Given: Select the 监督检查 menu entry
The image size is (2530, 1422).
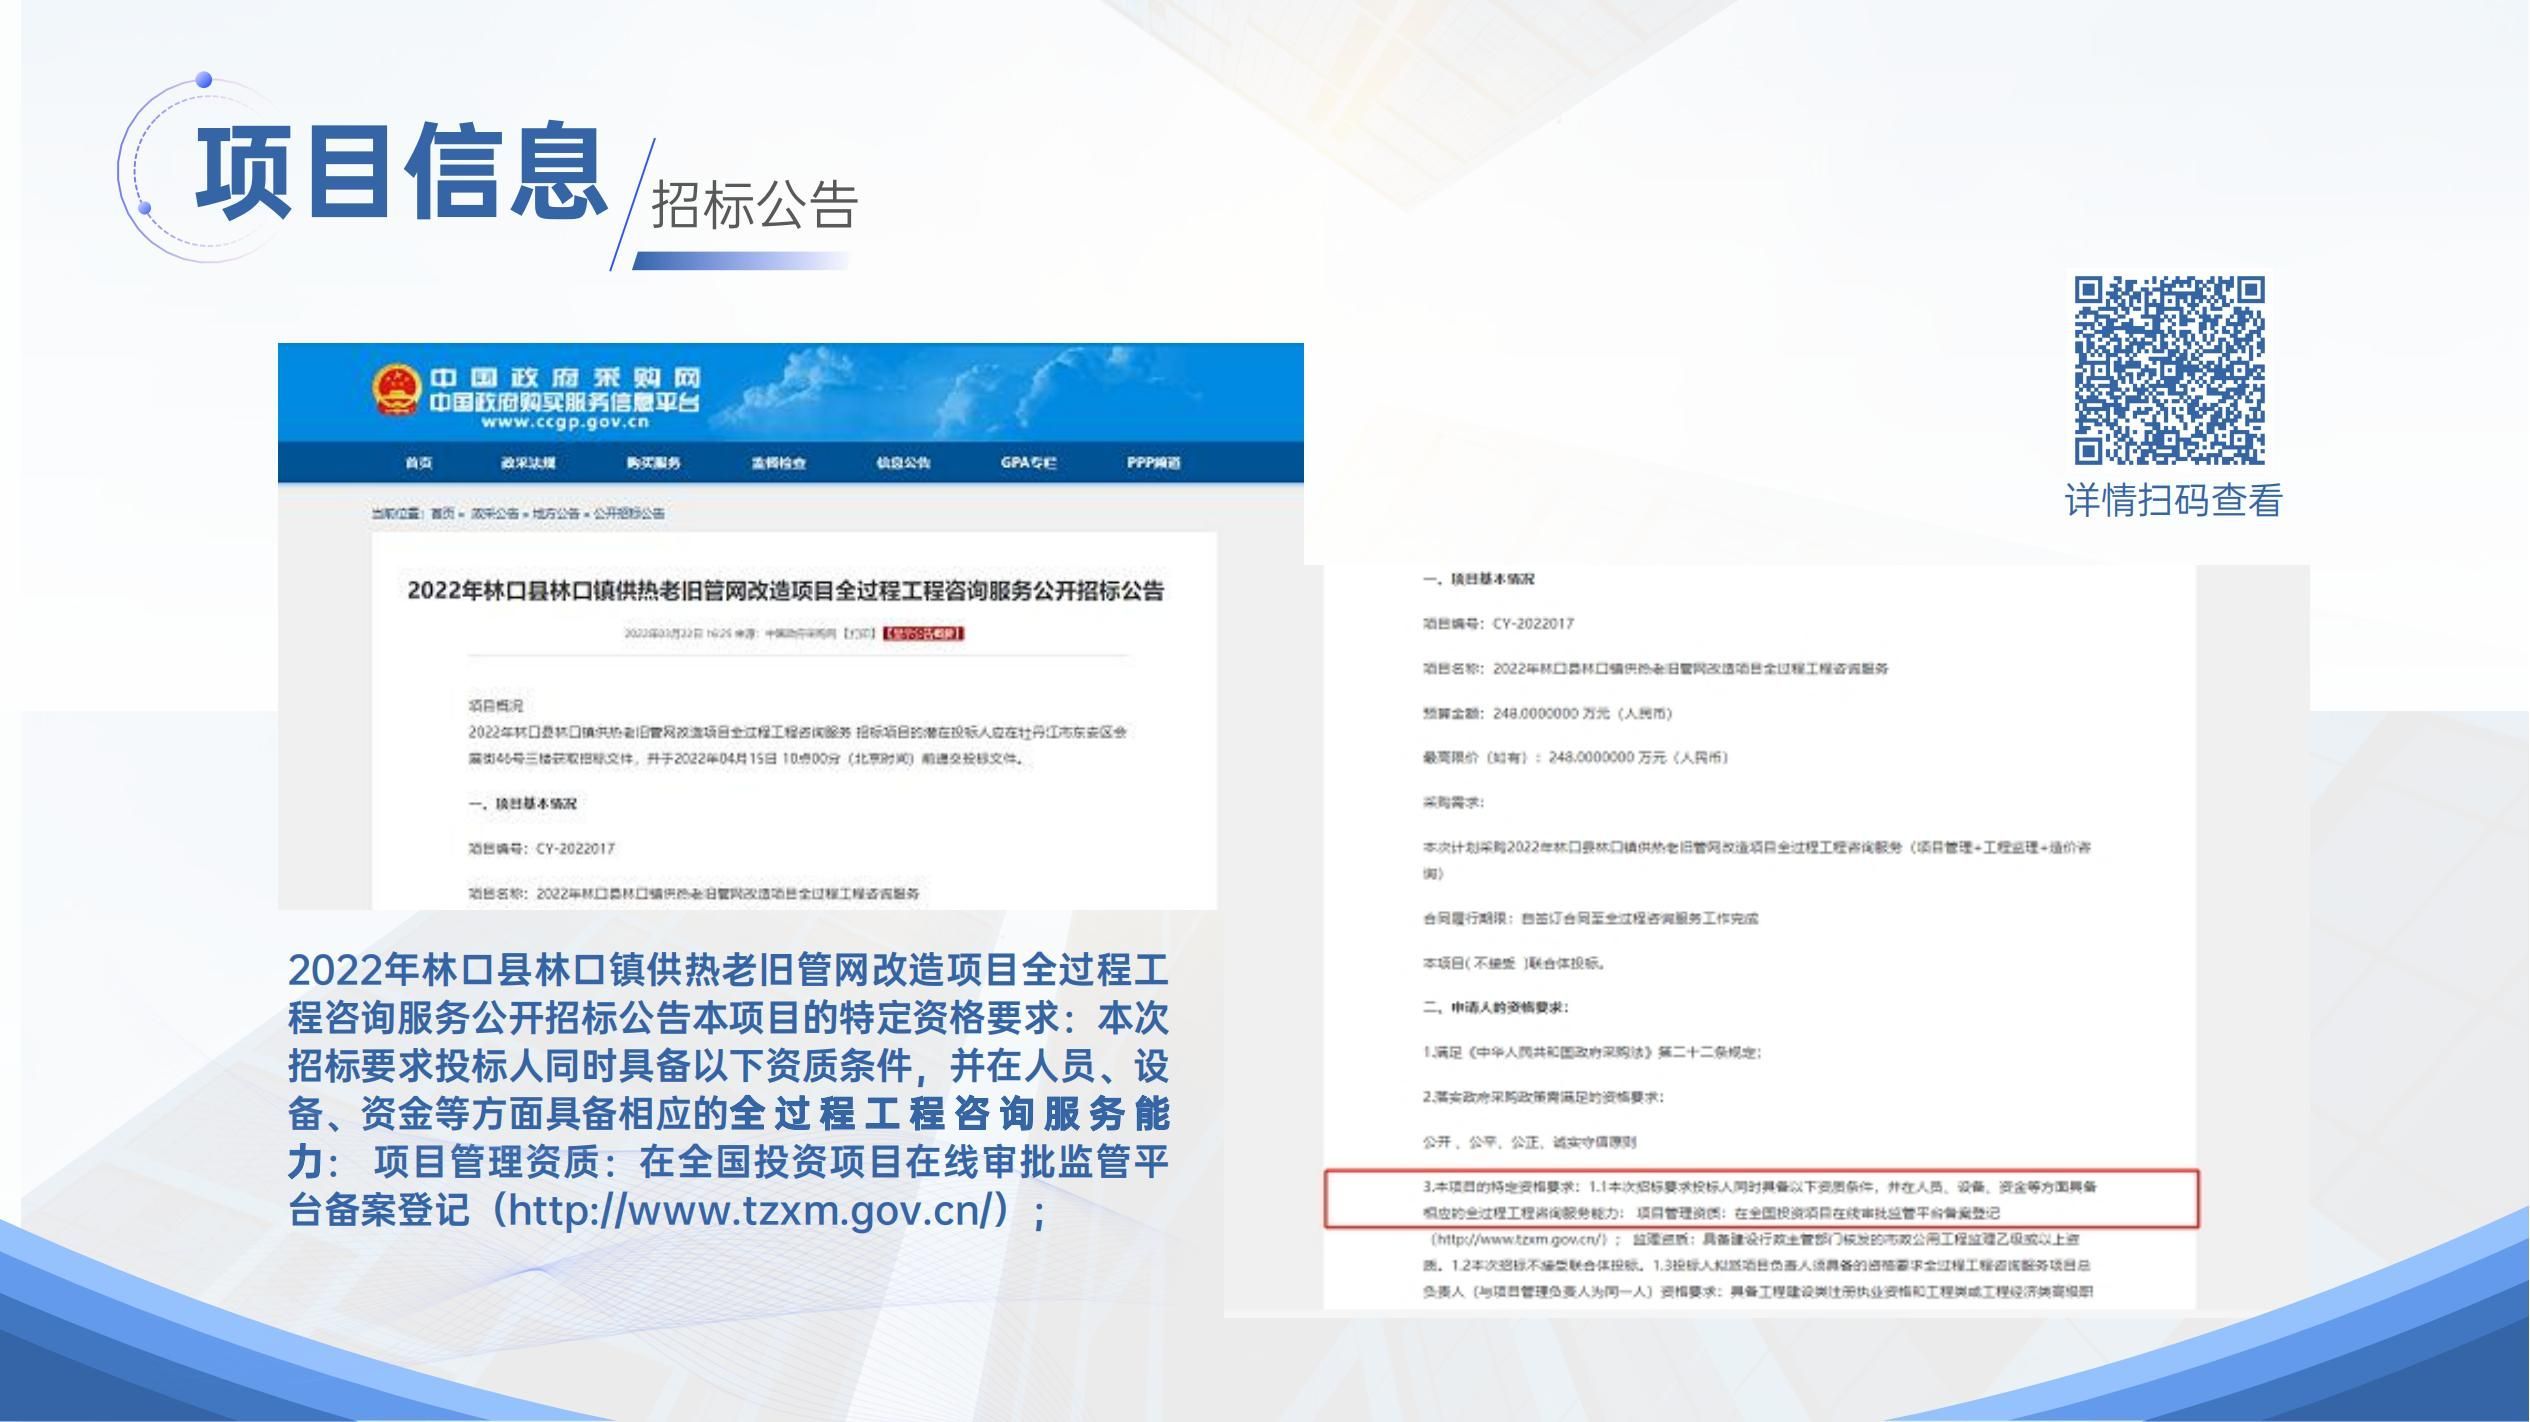Looking at the screenshot, I should coord(778,463).
